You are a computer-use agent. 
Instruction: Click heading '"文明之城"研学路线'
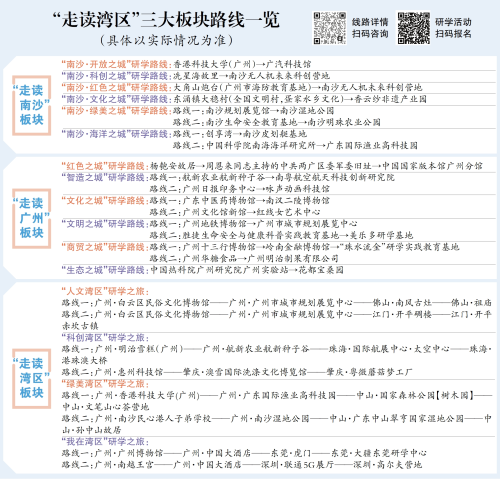(103, 224)
